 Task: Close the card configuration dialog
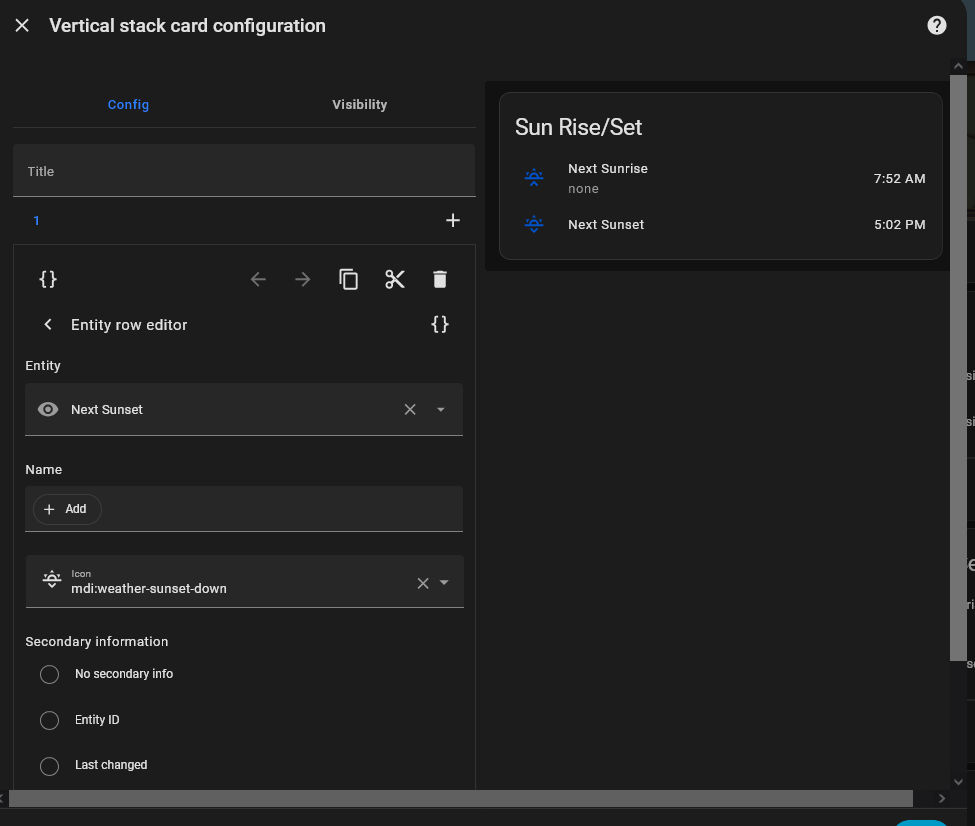point(22,26)
